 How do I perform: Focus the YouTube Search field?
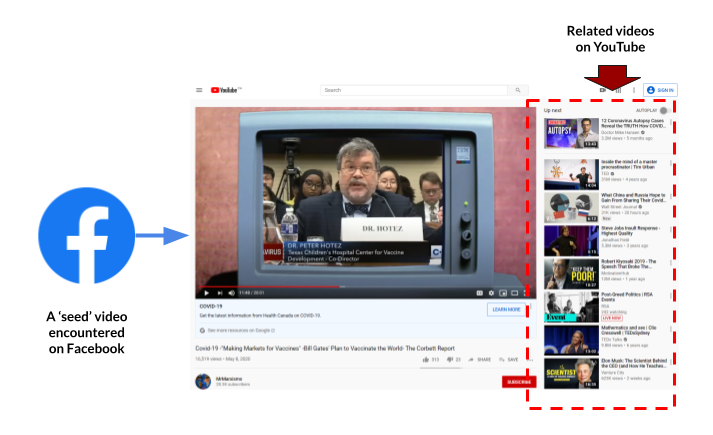click(x=414, y=90)
